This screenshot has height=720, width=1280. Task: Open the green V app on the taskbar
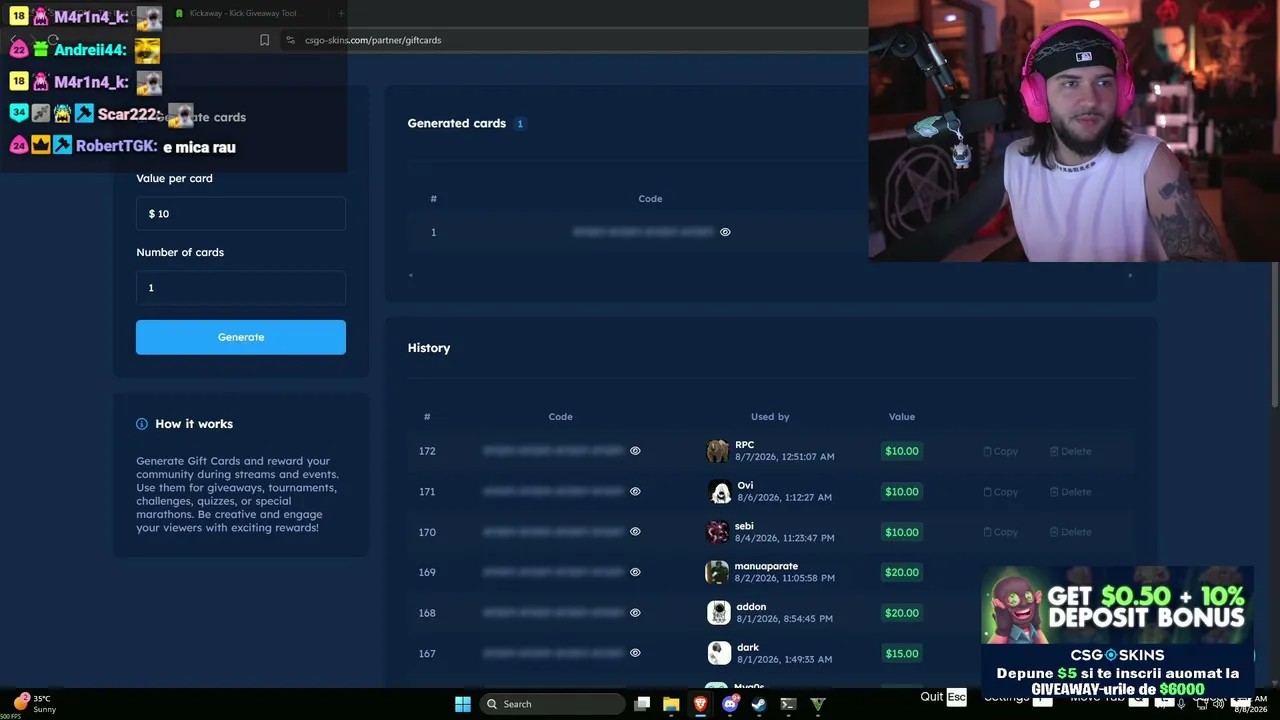pyautogui.click(x=818, y=704)
